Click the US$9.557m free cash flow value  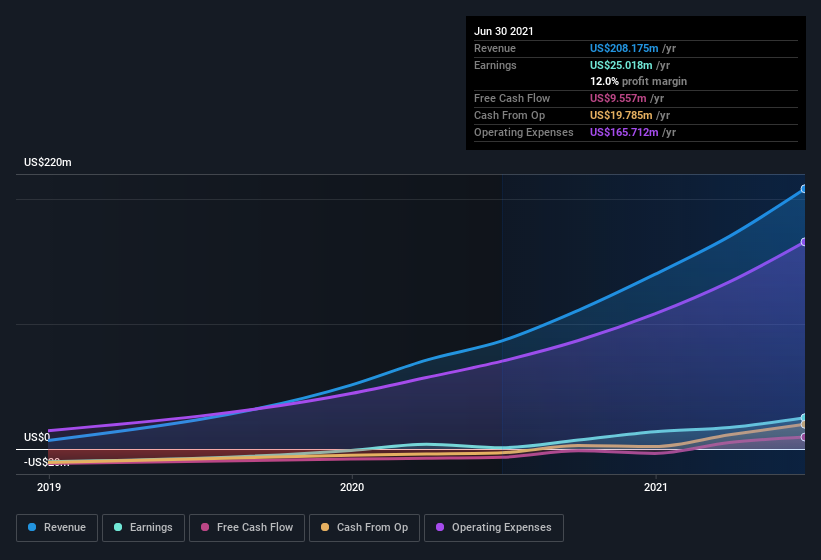618,98
